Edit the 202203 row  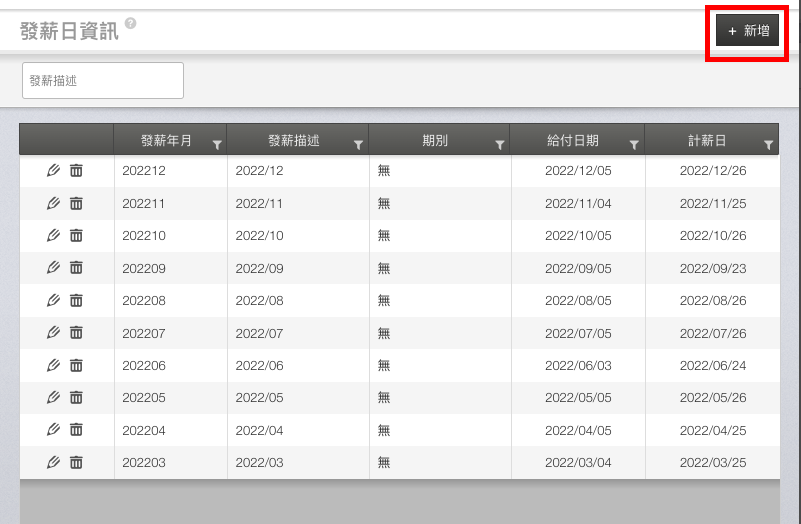point(53,463)
